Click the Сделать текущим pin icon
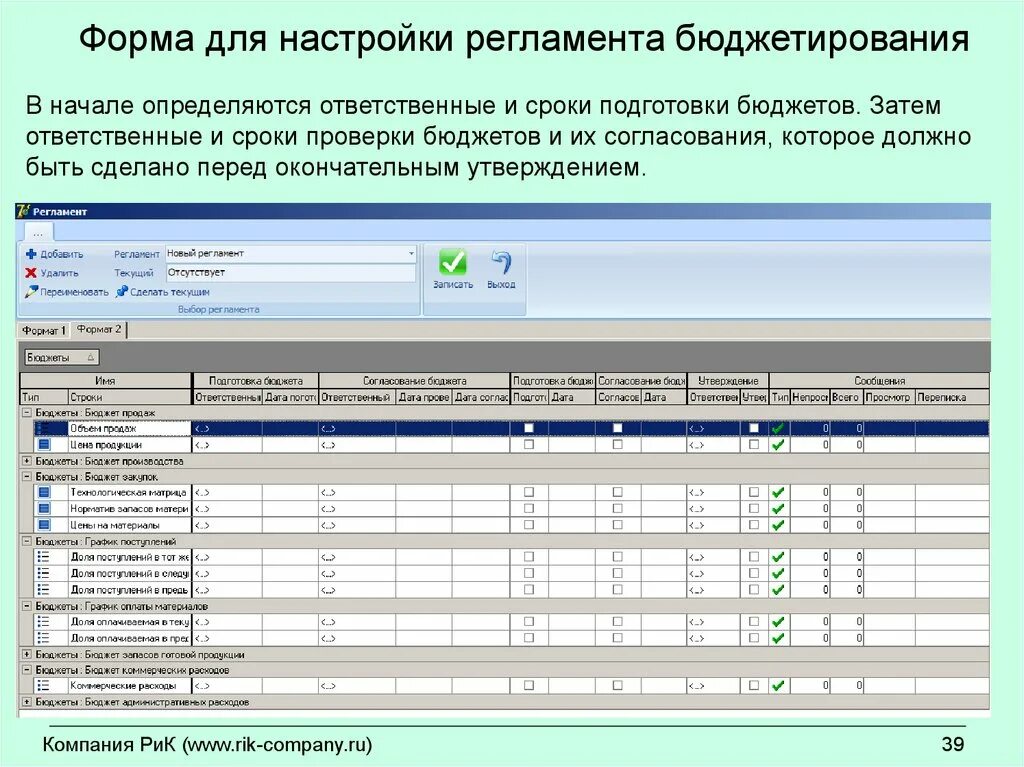This screenshot has height=767, width=1024. pyautogui.click(x=121, y=291)
